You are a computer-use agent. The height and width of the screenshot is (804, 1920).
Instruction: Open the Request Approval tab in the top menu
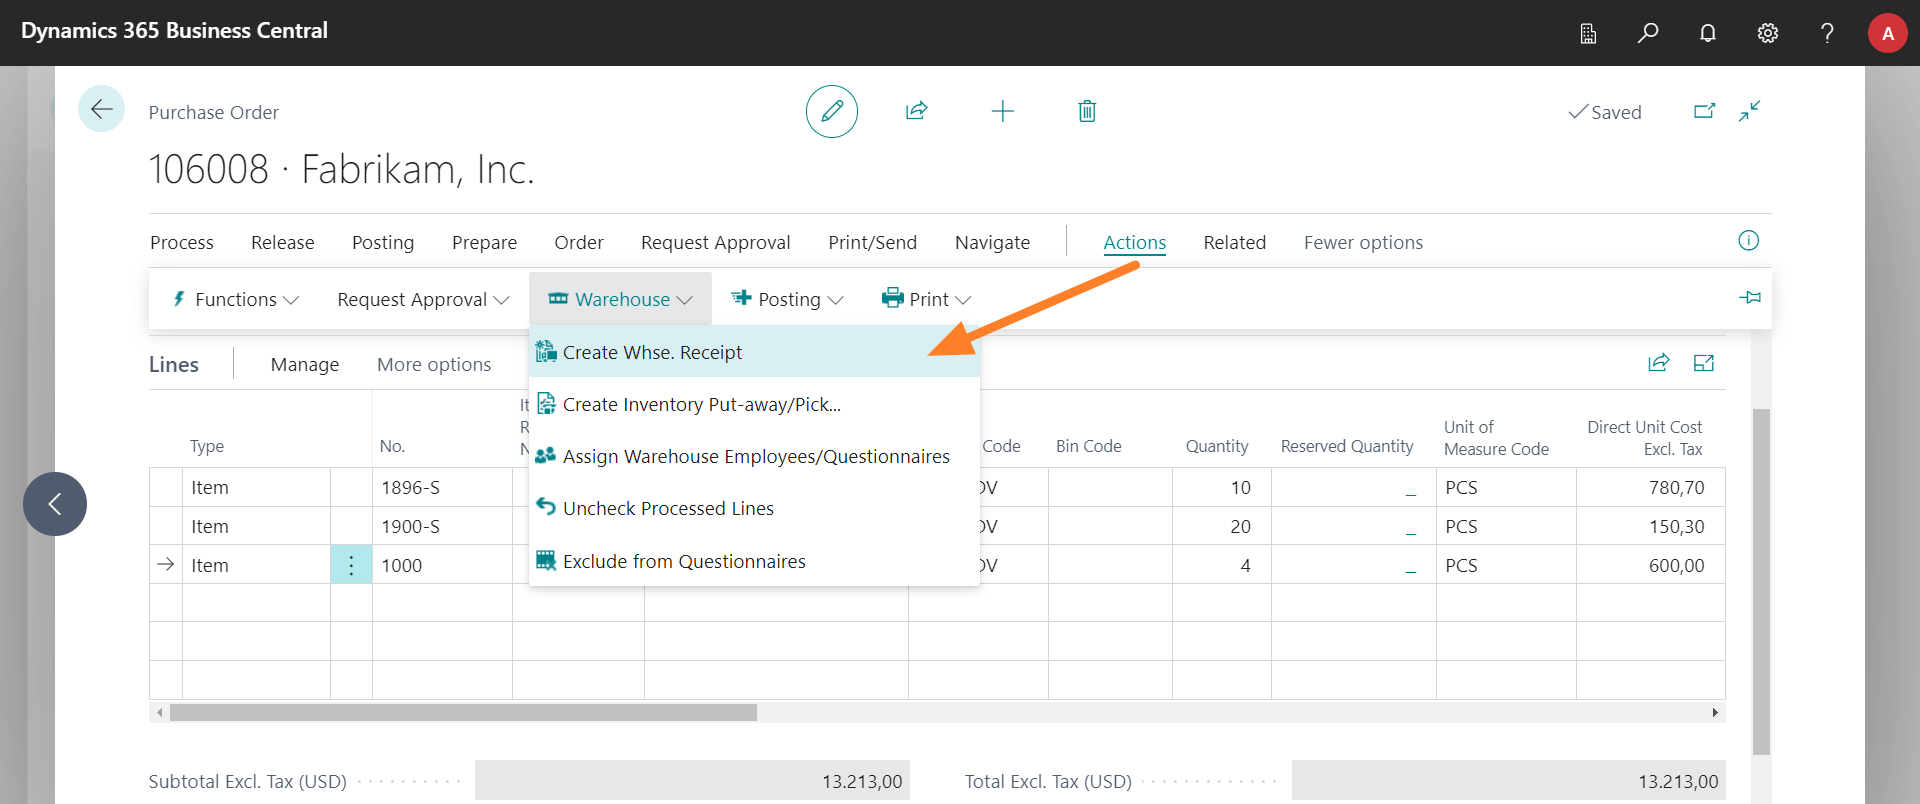coord(716,242)
